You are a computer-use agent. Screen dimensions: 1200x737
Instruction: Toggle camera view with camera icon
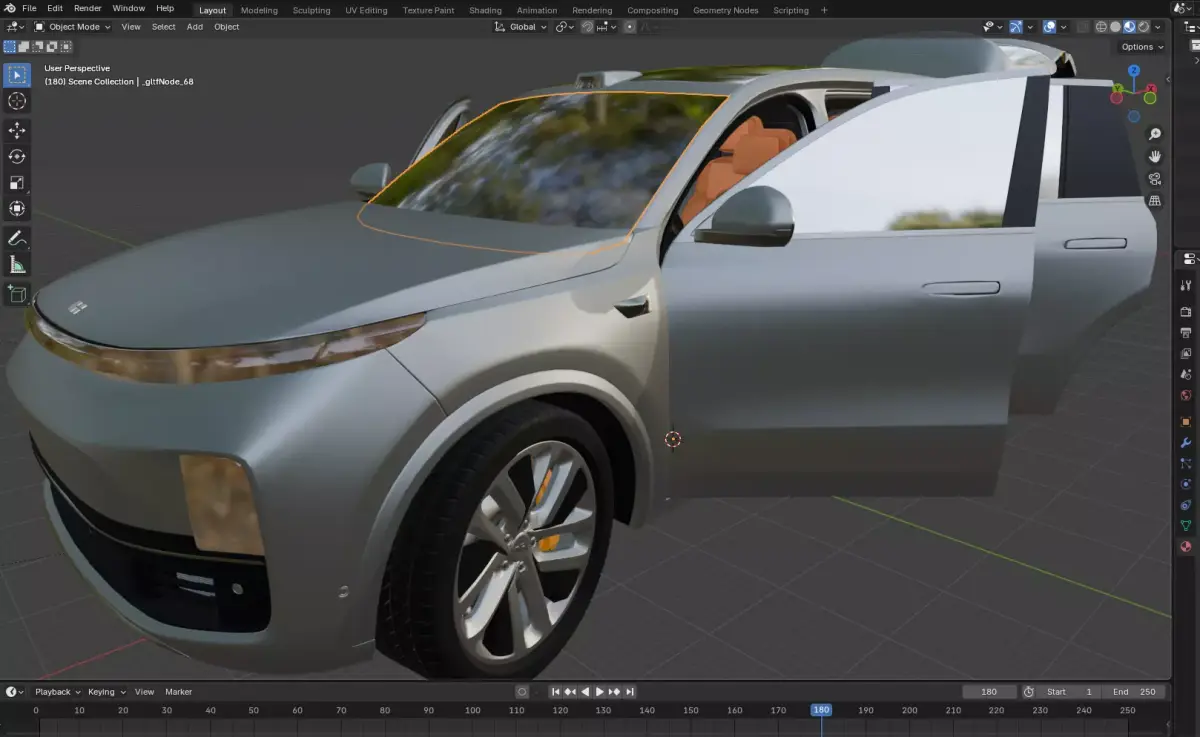(1155, 179)
